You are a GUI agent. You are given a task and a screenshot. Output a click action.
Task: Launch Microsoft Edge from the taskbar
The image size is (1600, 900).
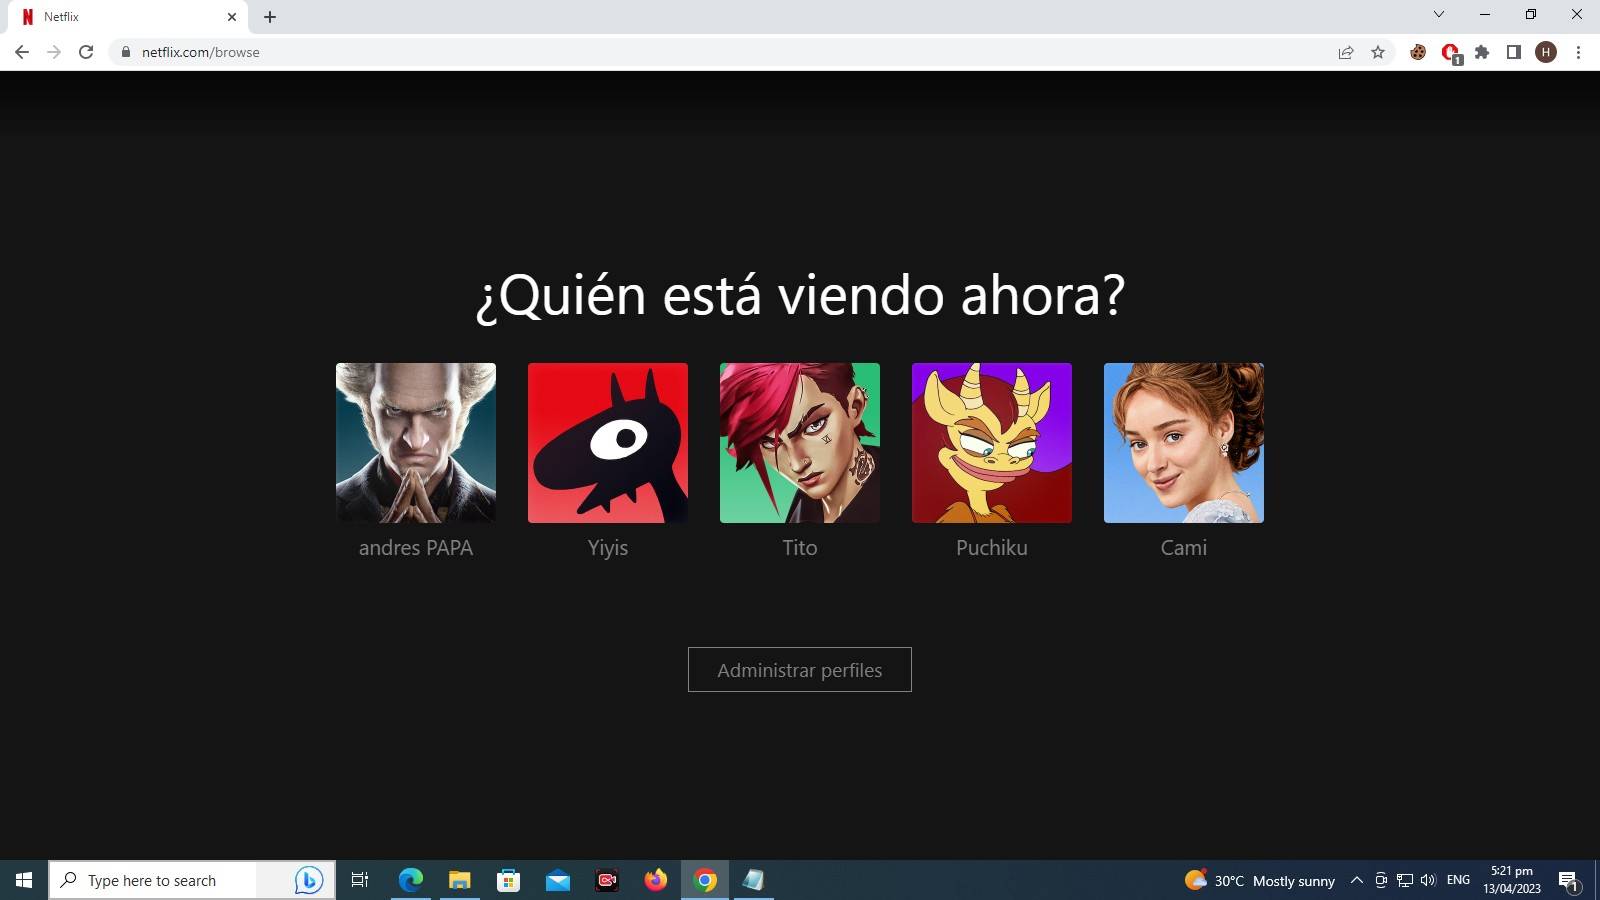(x=411, y=880)
